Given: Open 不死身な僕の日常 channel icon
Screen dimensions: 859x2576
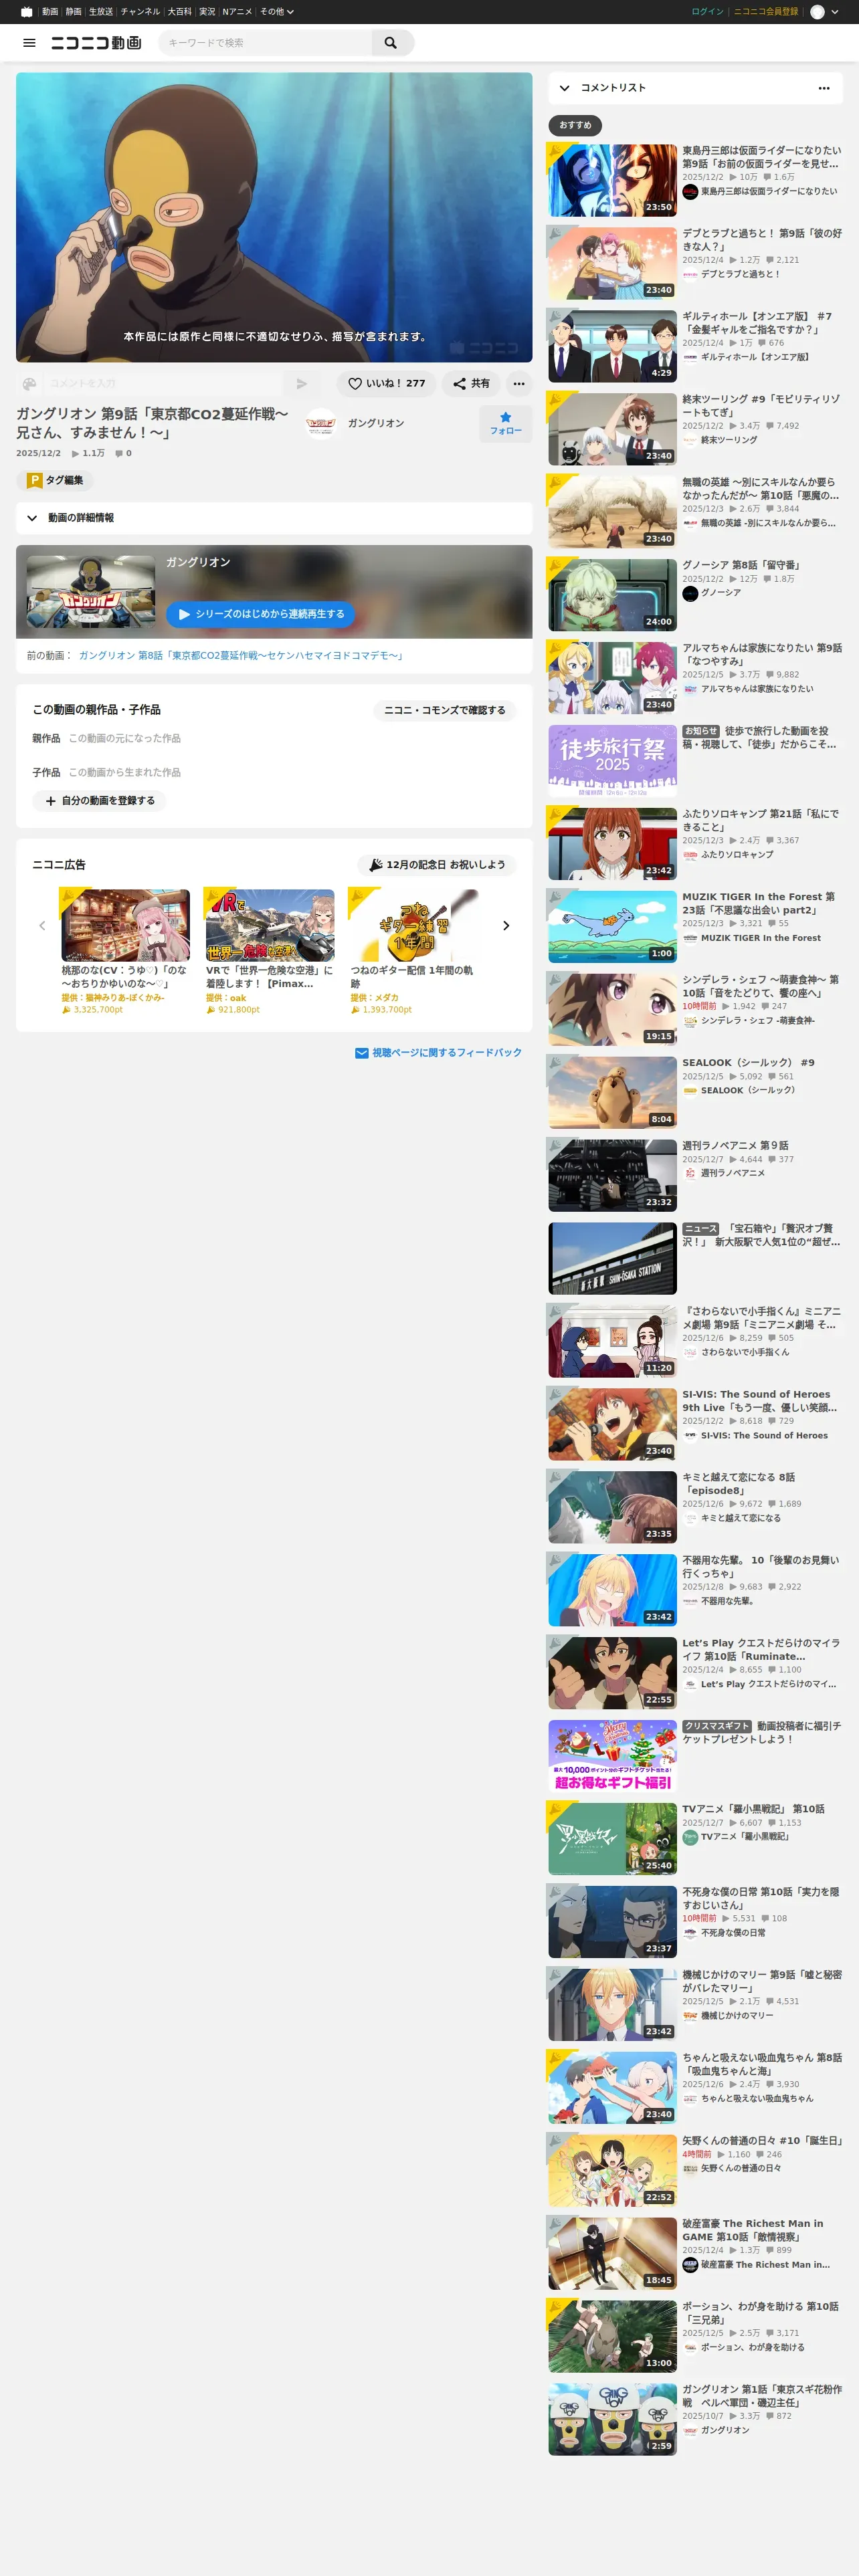Looking at the screenshot, I should (x=690, y=1933).
